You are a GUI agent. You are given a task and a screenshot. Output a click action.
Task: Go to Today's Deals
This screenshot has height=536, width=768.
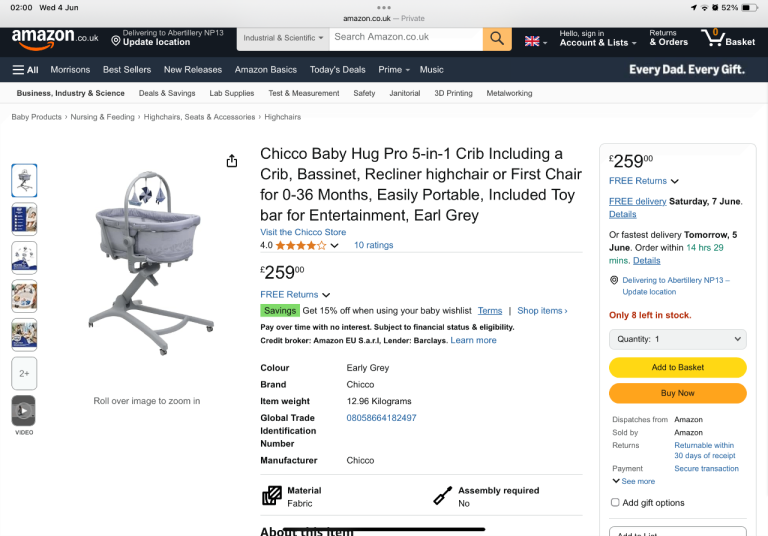click(x=338, y=70)
